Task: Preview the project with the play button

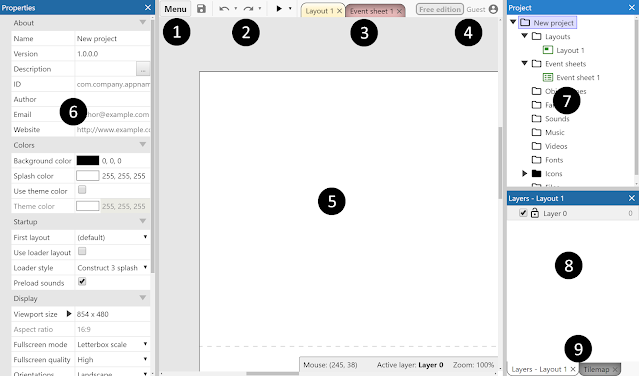Action: [279, 9]
